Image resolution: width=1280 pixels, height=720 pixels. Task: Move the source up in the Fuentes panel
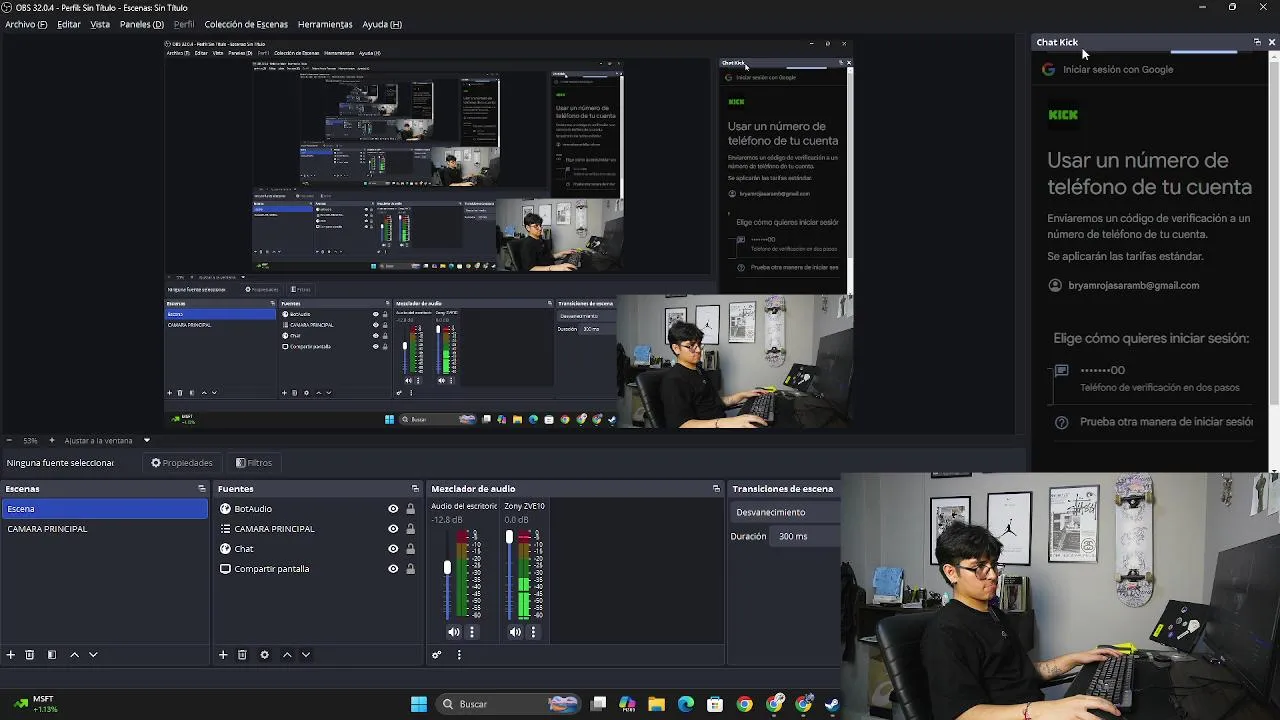pyautogui.click(x=287, y=655)
